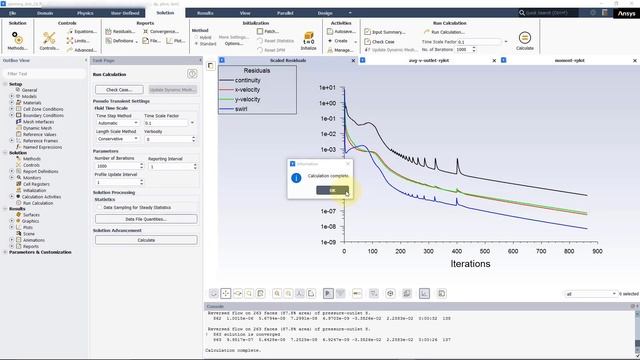Click the Filter Text field in Outline View
The width and height of the screenshot is (640, 360).
[x=44, y=74]
